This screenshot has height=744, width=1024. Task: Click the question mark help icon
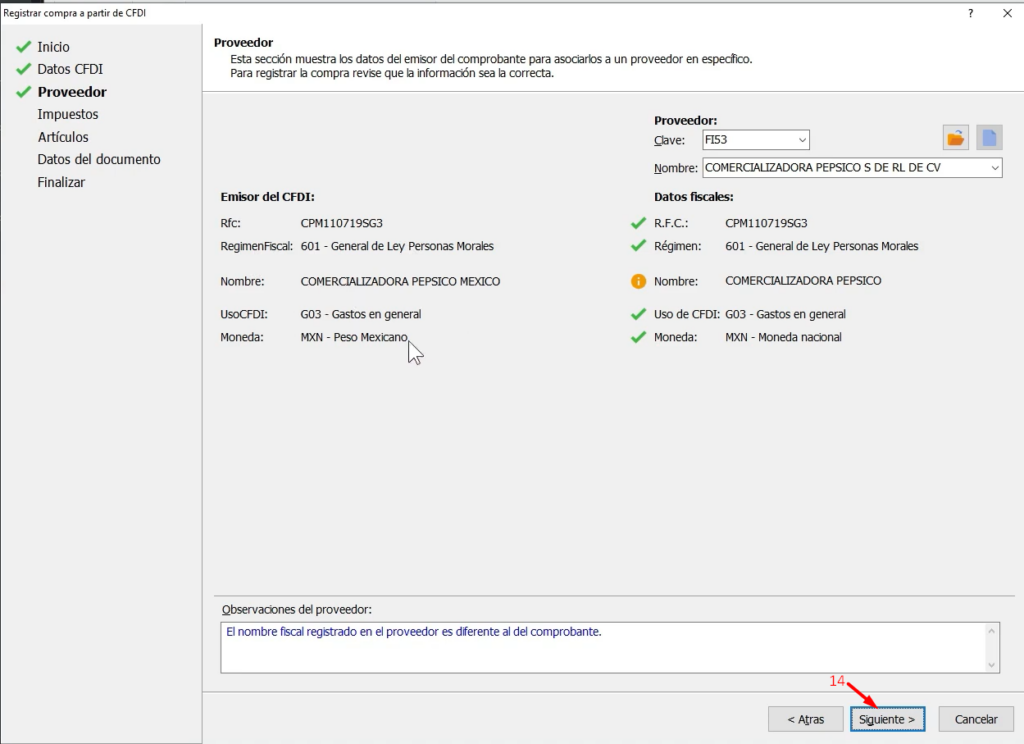pyautogui.click(x=970, y=13)
